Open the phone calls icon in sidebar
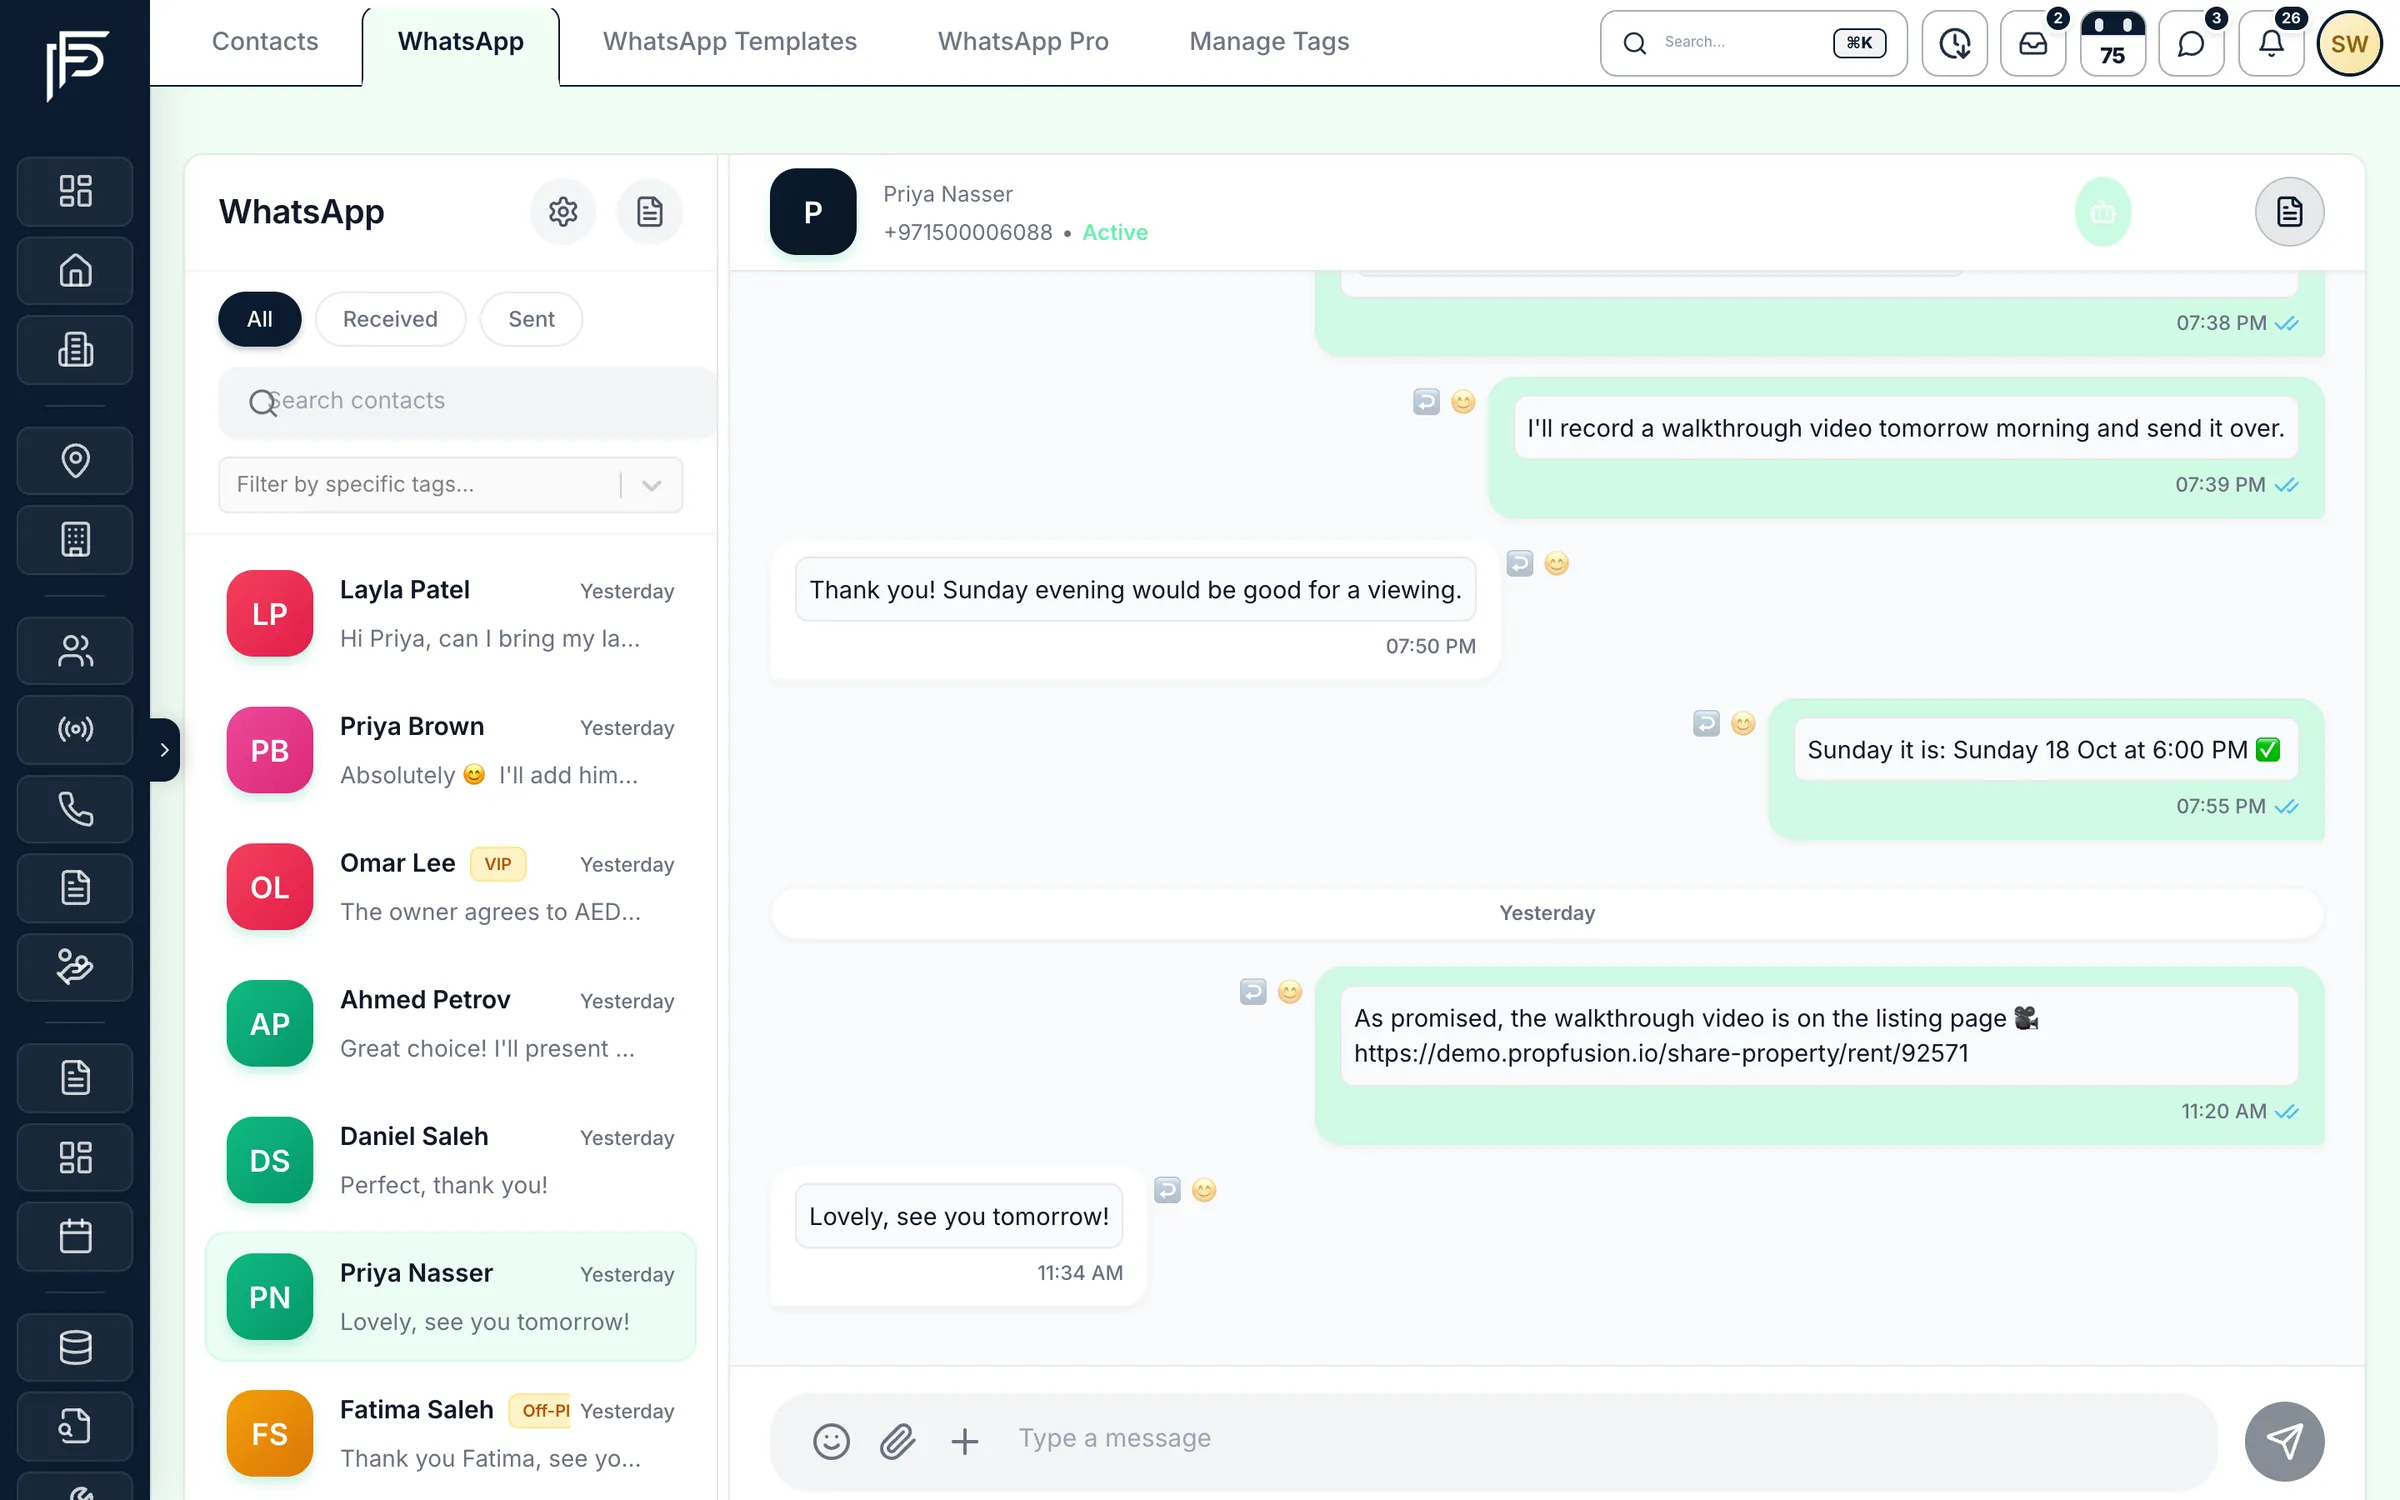2400x1500 pixels. point(75,808)
